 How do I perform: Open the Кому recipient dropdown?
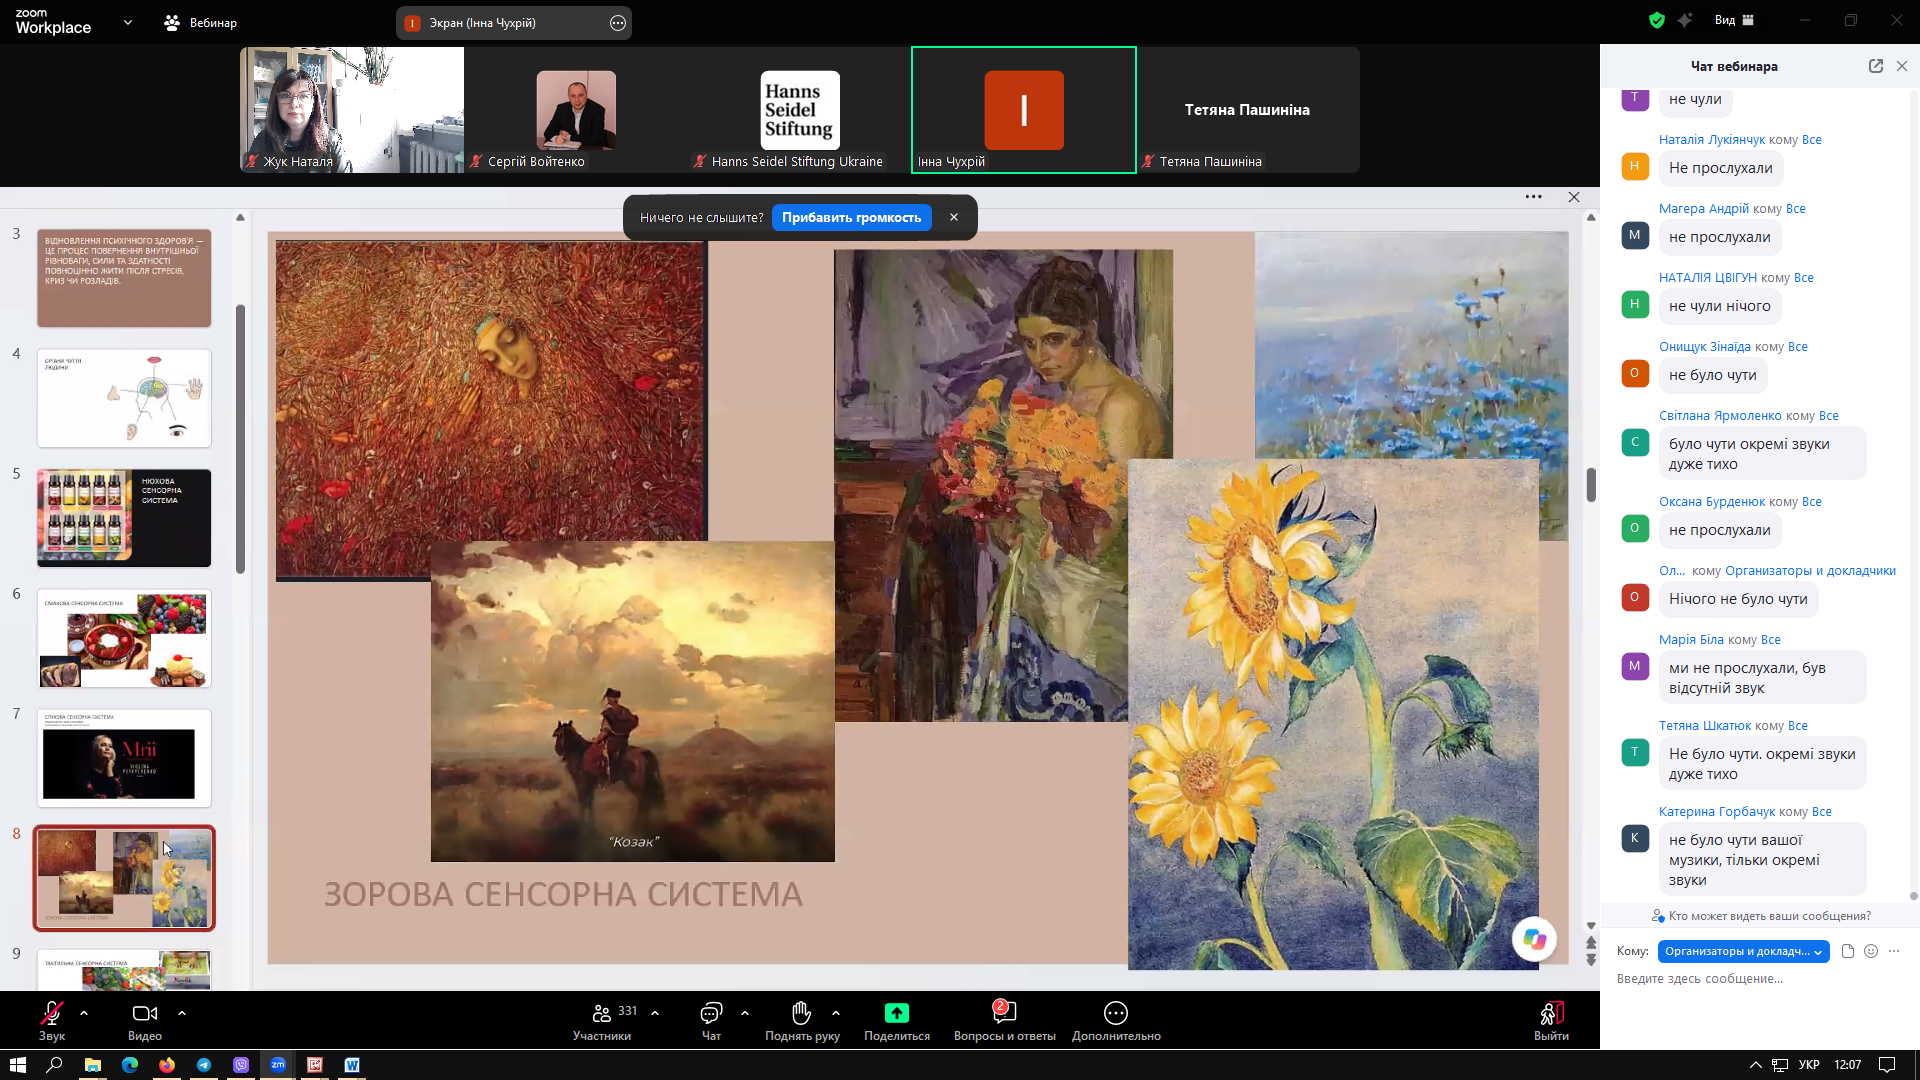(1743, 951)
